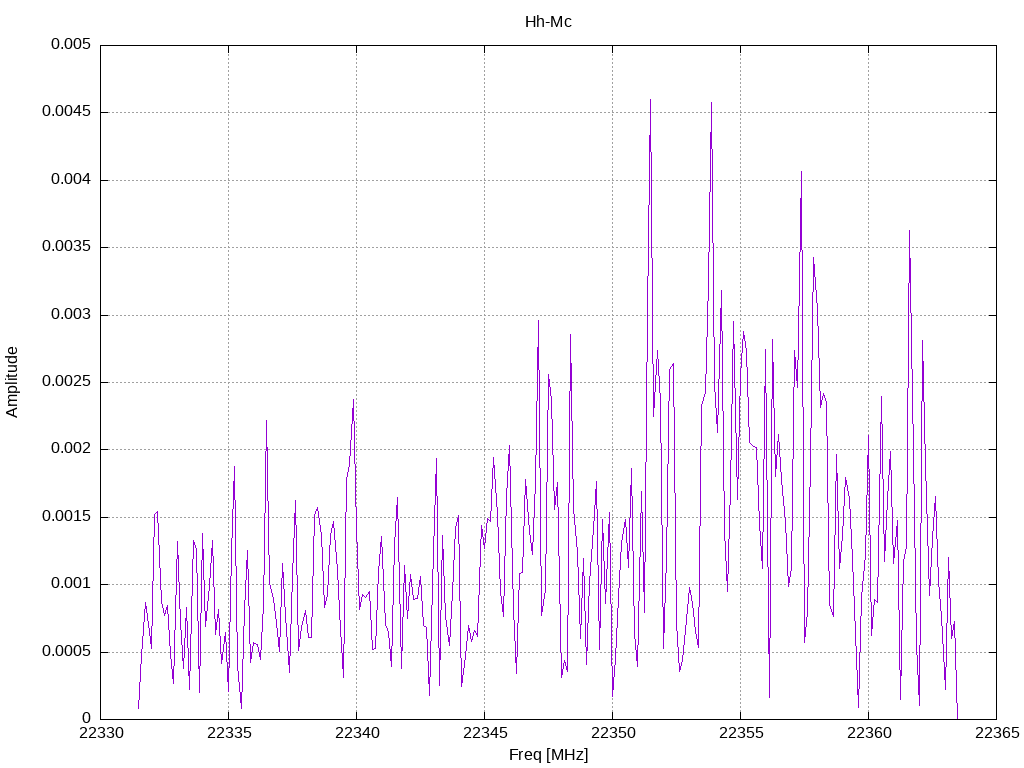1024x768 pixels.
Task: Click the y-axis value 0.001
Action: pyautogui.click(x=71, y=584)
